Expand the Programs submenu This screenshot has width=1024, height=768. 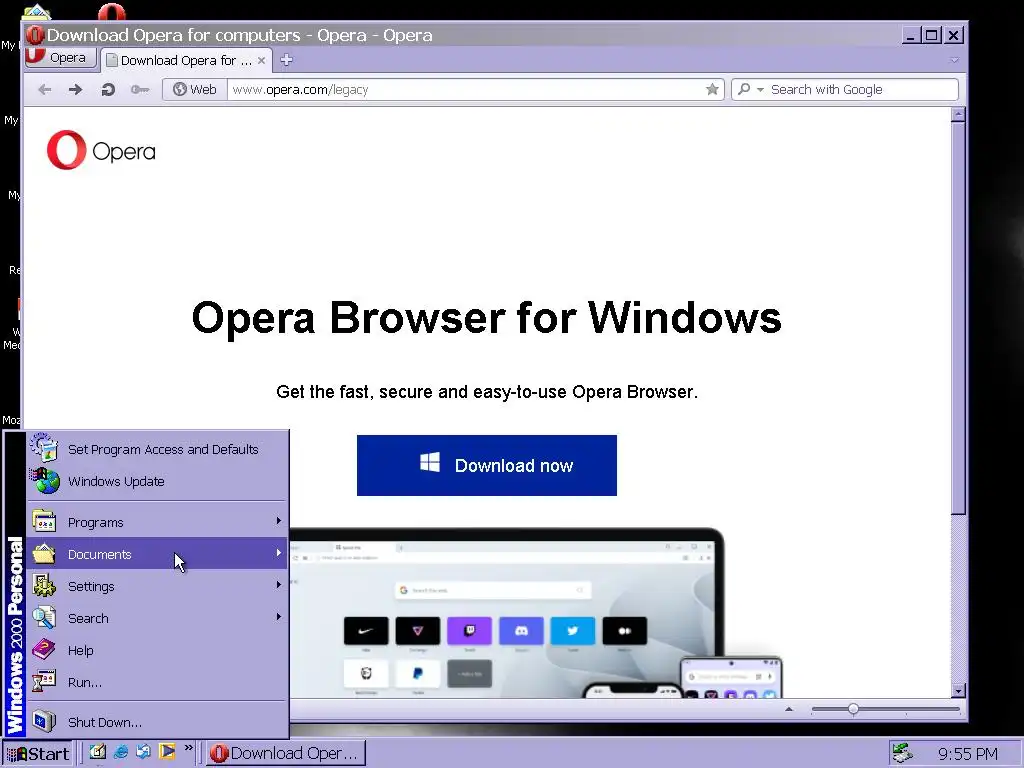[157, 522]
